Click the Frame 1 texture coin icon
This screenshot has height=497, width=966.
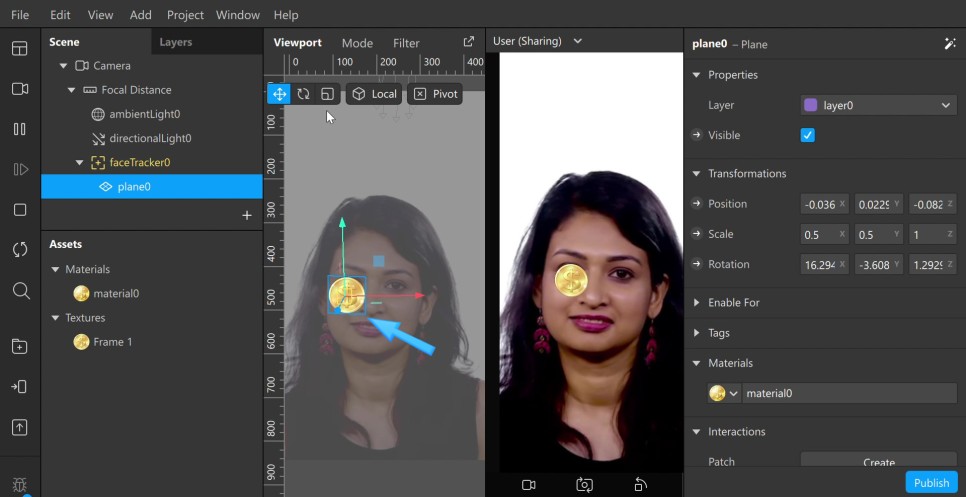tap(81, 342)
